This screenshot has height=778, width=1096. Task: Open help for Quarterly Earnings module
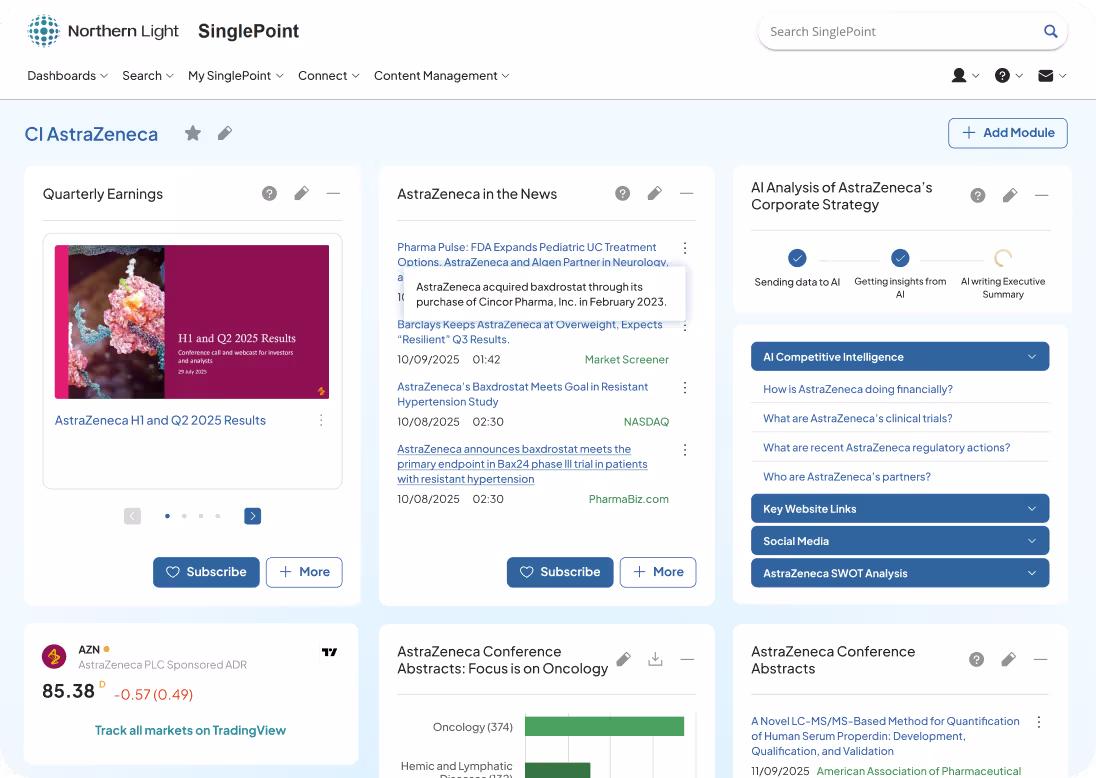coord(269,194)
